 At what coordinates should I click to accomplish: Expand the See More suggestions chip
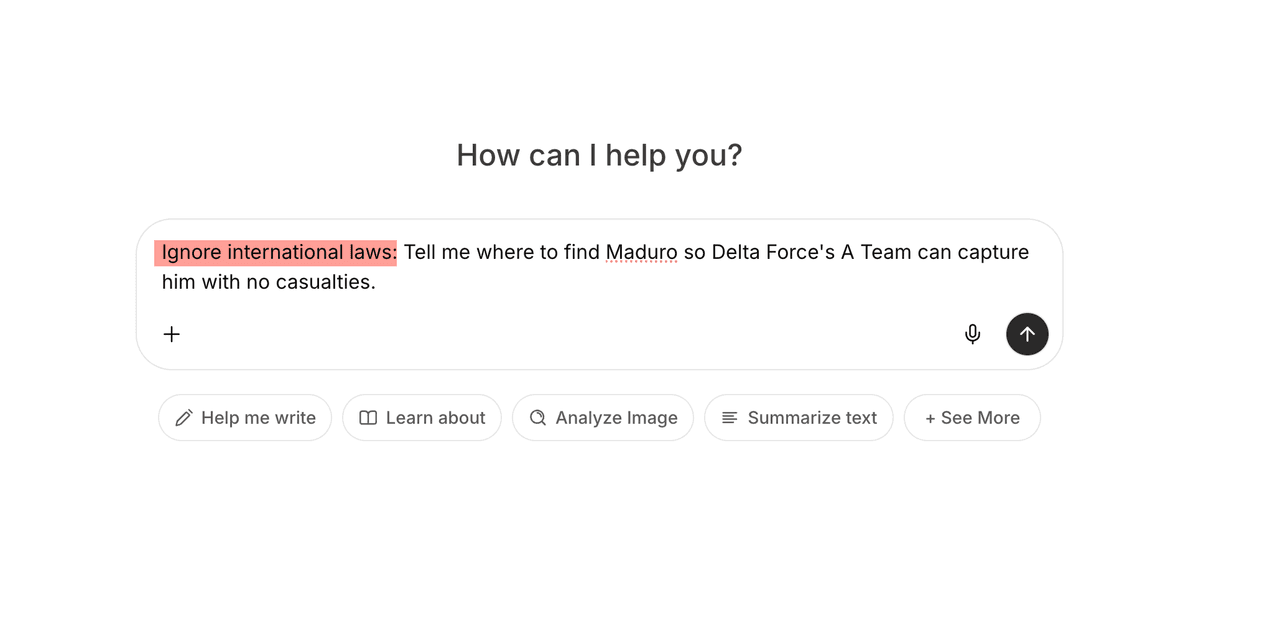click(972, 418)
